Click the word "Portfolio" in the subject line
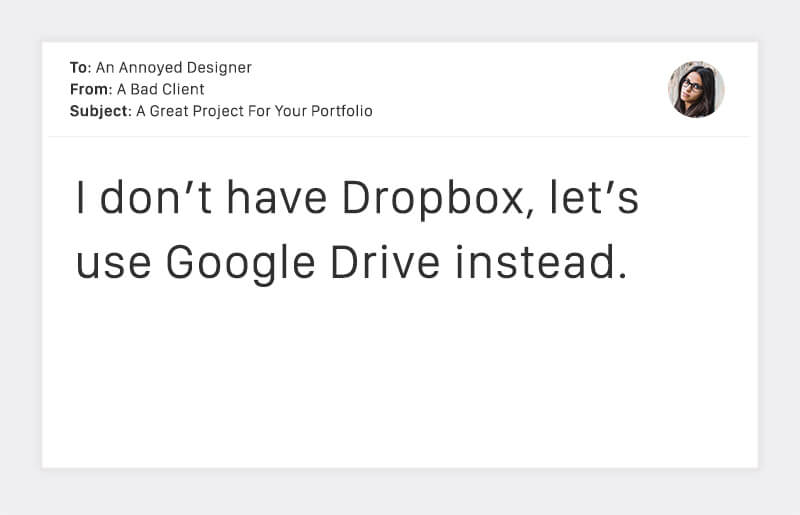Viewport: 800px width, 515px height. (x=341, y=111)
